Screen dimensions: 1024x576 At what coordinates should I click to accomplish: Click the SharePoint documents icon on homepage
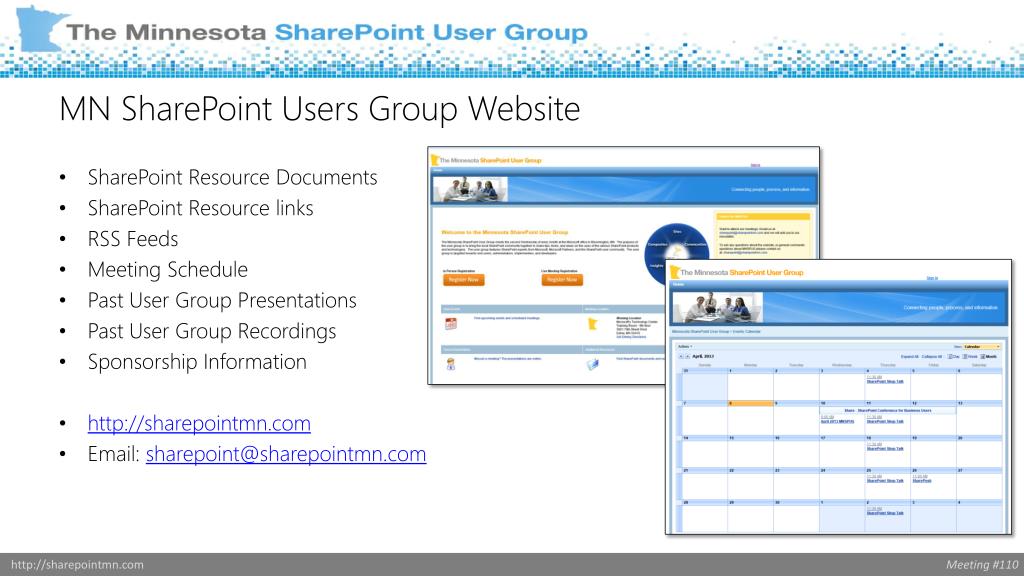click(592, 364)
